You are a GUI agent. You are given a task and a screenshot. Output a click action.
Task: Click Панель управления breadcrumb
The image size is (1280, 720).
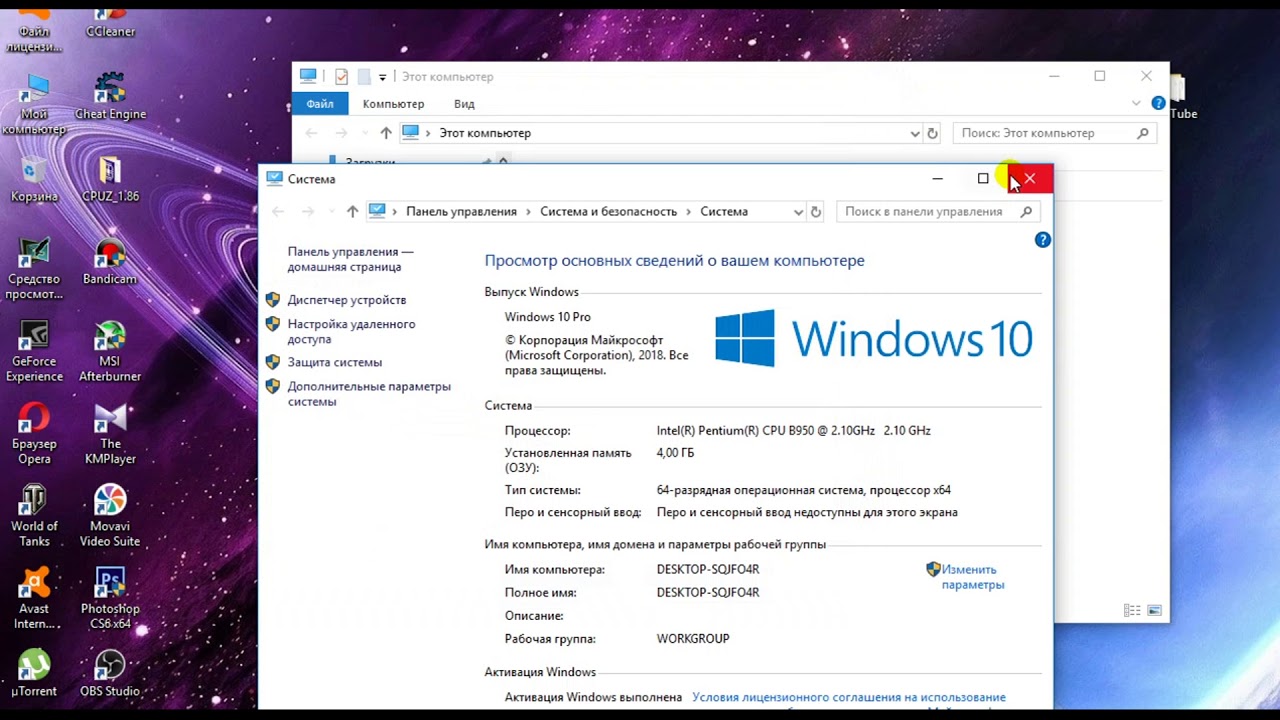coord(461,212)
